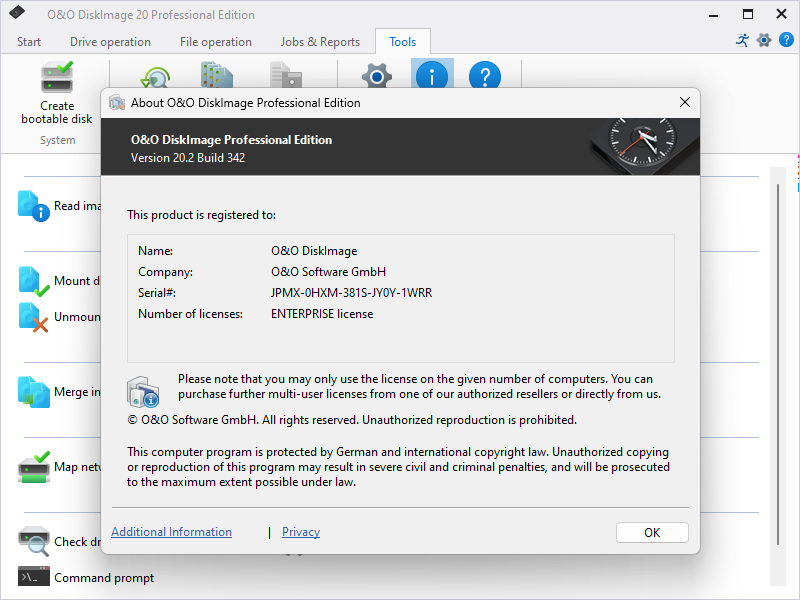Open the Command prompt icon
Image resolution: width=800 pixels, height=600 pixels.
(x=34, y=577)
